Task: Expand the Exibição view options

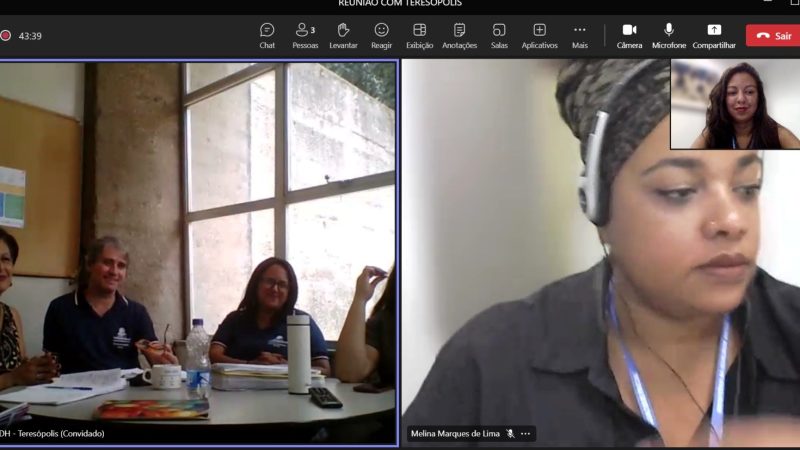Action: 419,35
